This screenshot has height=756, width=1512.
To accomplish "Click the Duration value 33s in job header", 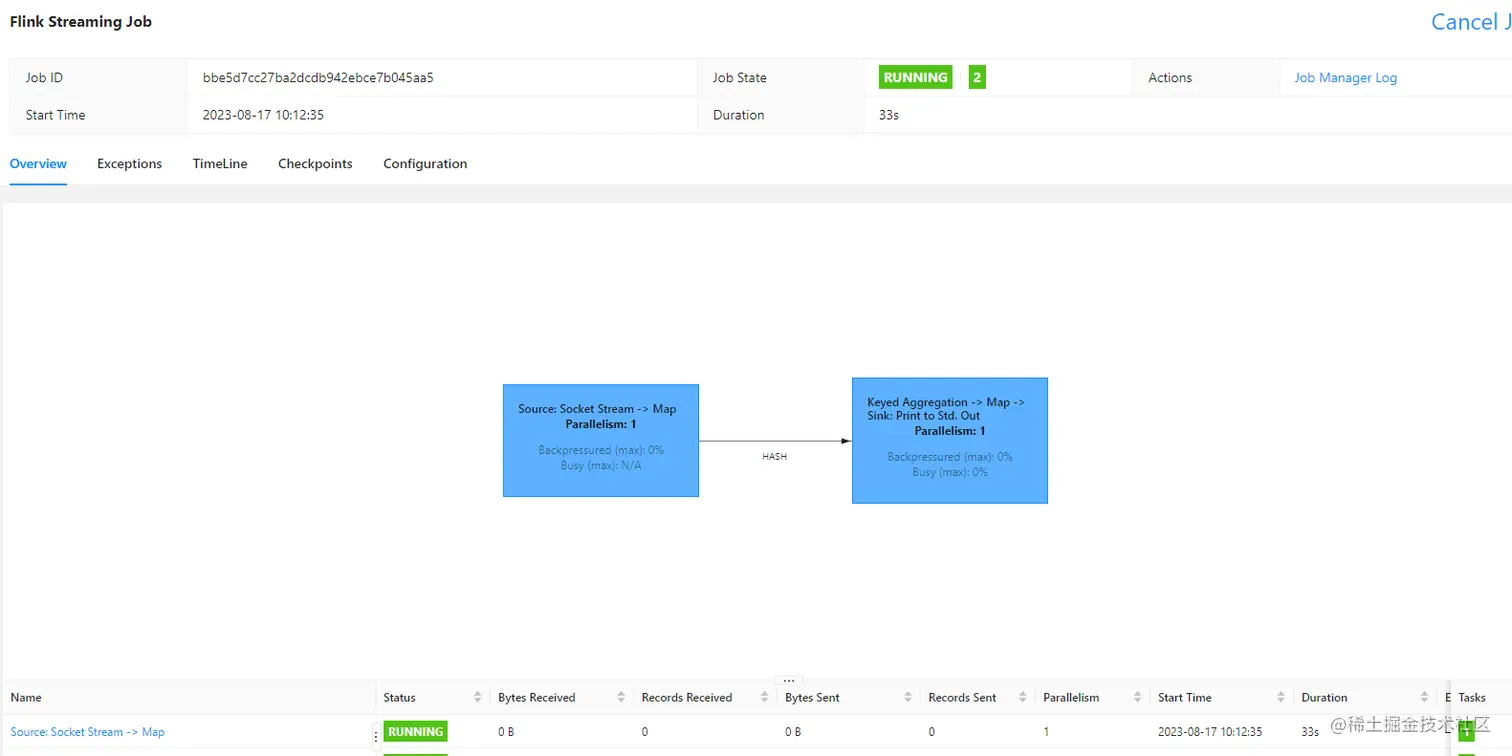I will pos(889,115).
